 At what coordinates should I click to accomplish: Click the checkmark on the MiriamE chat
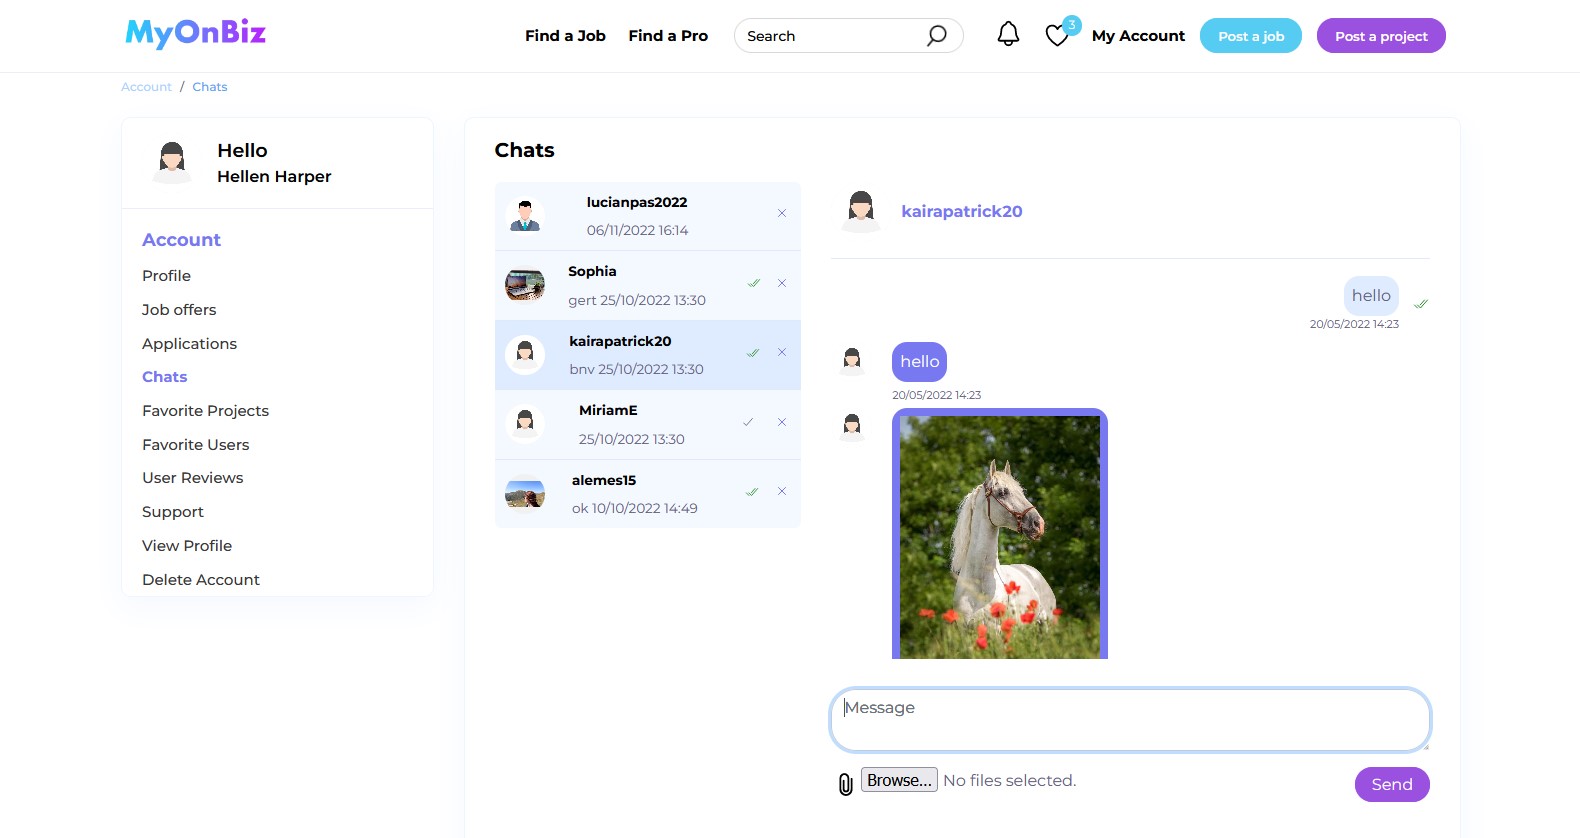[x=748, y=422]
